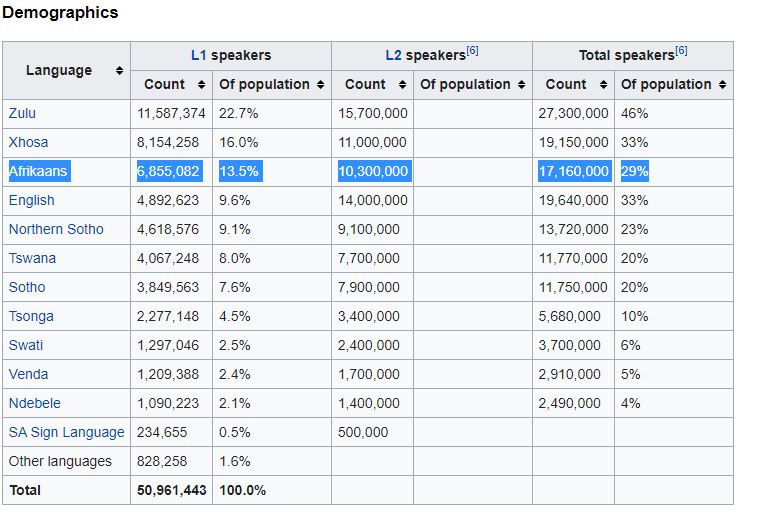The height and width of the screenshot is (513, 773).
Task: Click Total L1 count 50,961,443
Action: 172,491
